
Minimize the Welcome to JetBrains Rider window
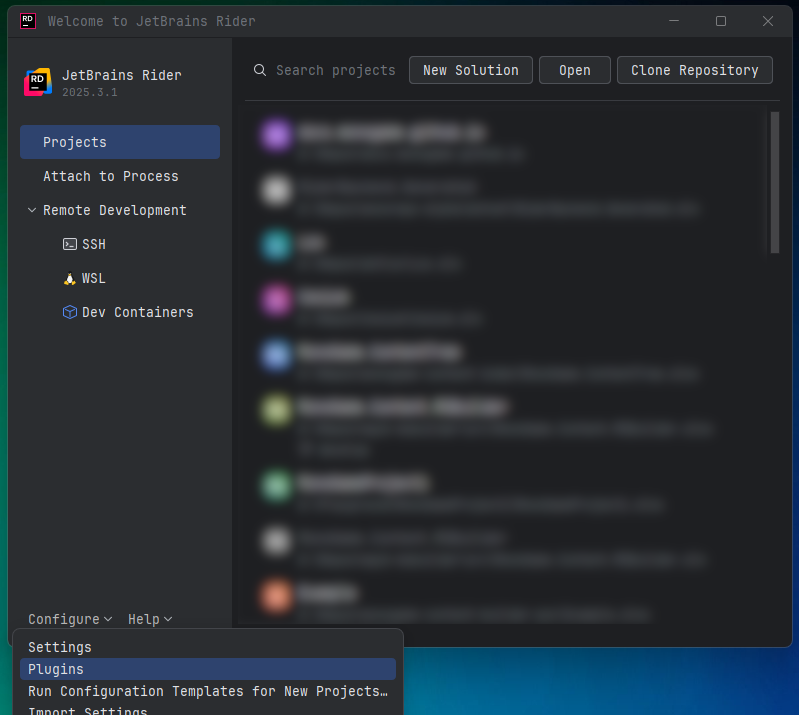[x=674, y=21]
